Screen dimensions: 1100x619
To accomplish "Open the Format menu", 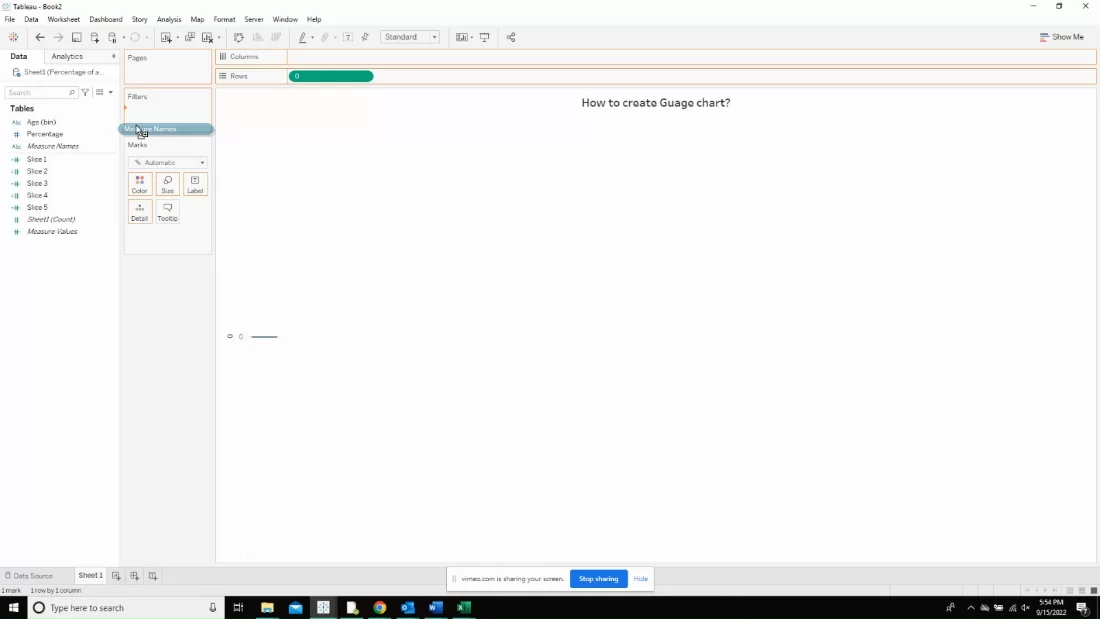I will click(224, 20).
